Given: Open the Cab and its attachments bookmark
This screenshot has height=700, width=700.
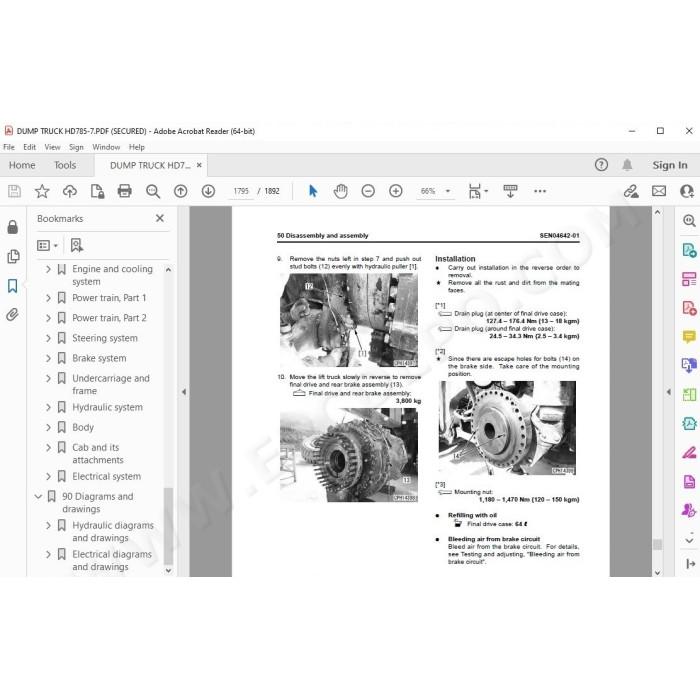Looking at the screenshot, I should pos(98,454).
